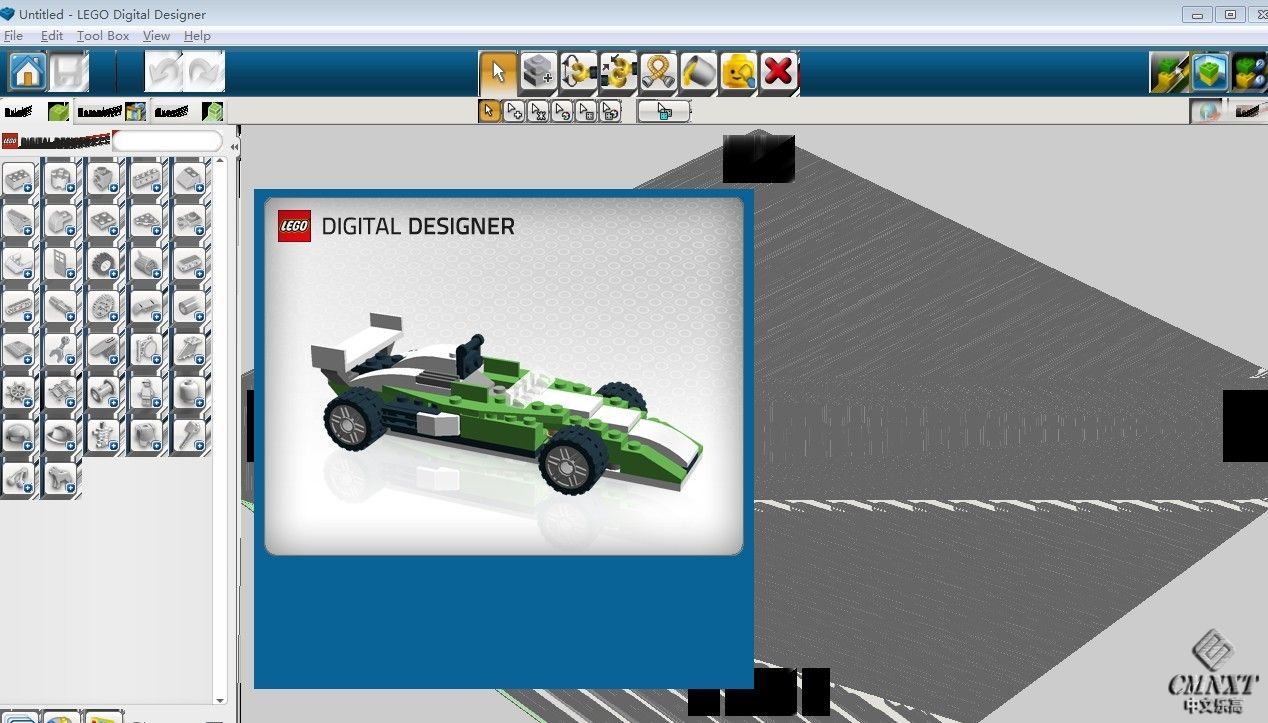Choose shape selection sub-tool
1268x723 pixels.
click(586, 111)
